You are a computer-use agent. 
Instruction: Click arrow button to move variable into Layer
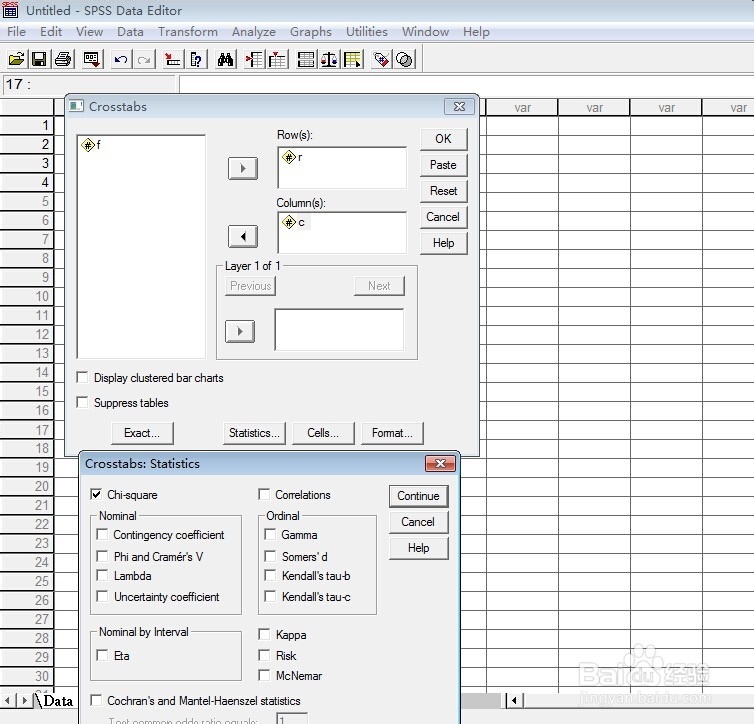click(240, 331)
